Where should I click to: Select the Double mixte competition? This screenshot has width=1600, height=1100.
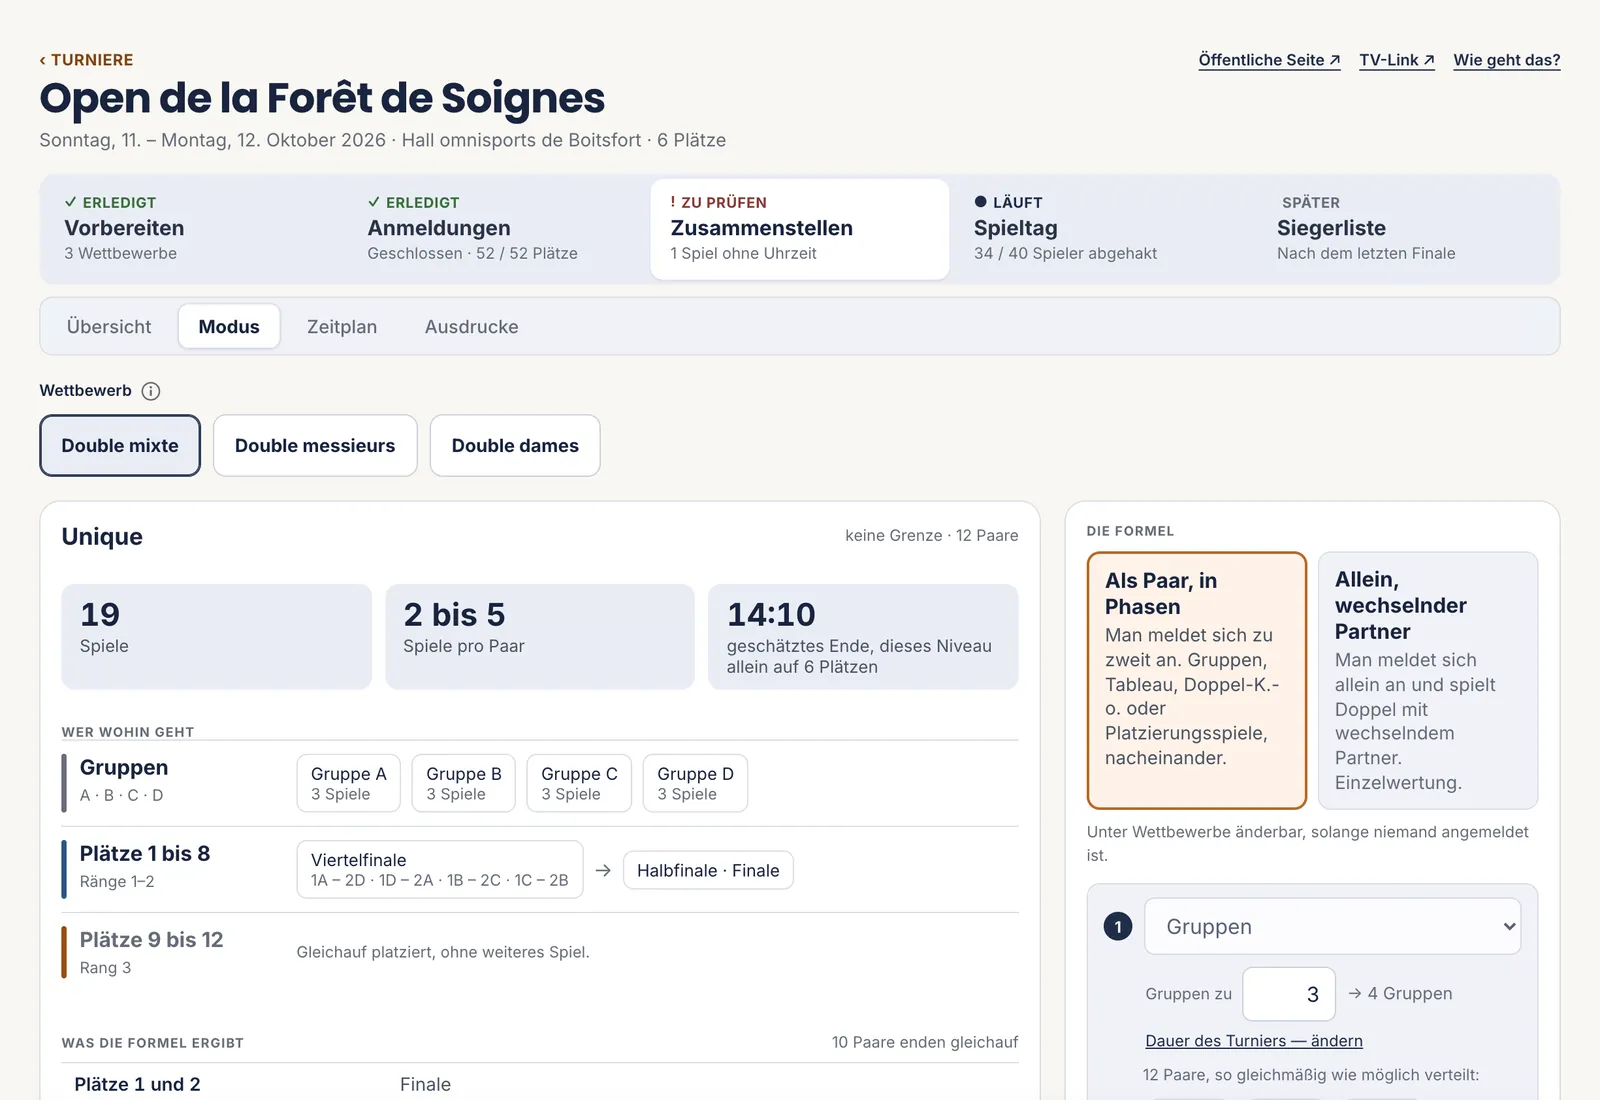[120, 446]
